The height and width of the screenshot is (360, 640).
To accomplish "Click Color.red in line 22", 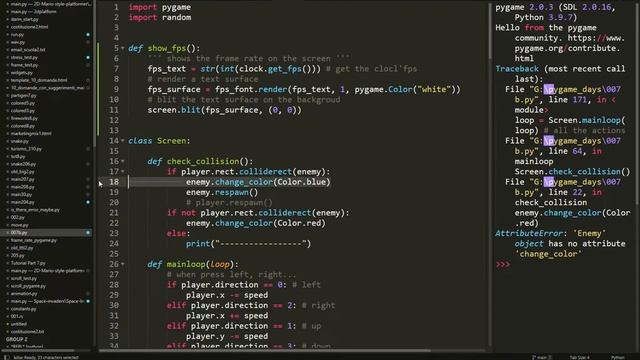I will point(299,223).
